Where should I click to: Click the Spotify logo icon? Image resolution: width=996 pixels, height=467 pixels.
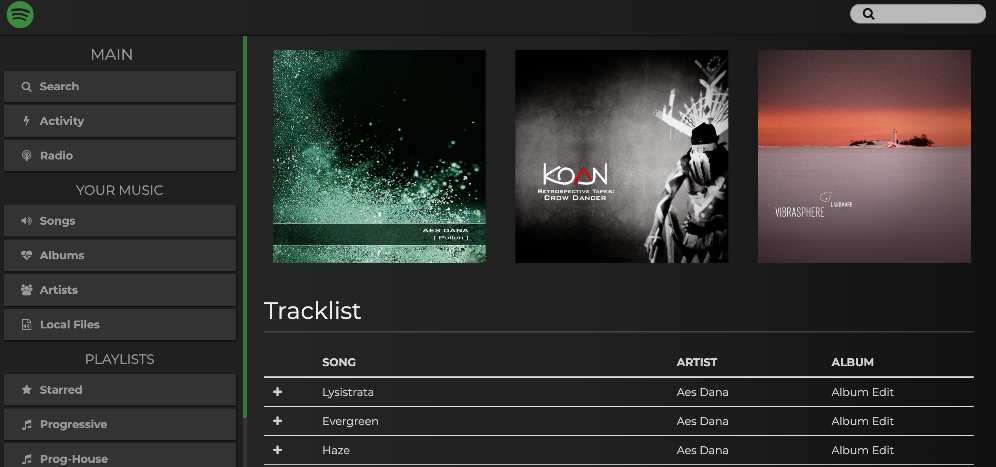[x=20, y=15]
